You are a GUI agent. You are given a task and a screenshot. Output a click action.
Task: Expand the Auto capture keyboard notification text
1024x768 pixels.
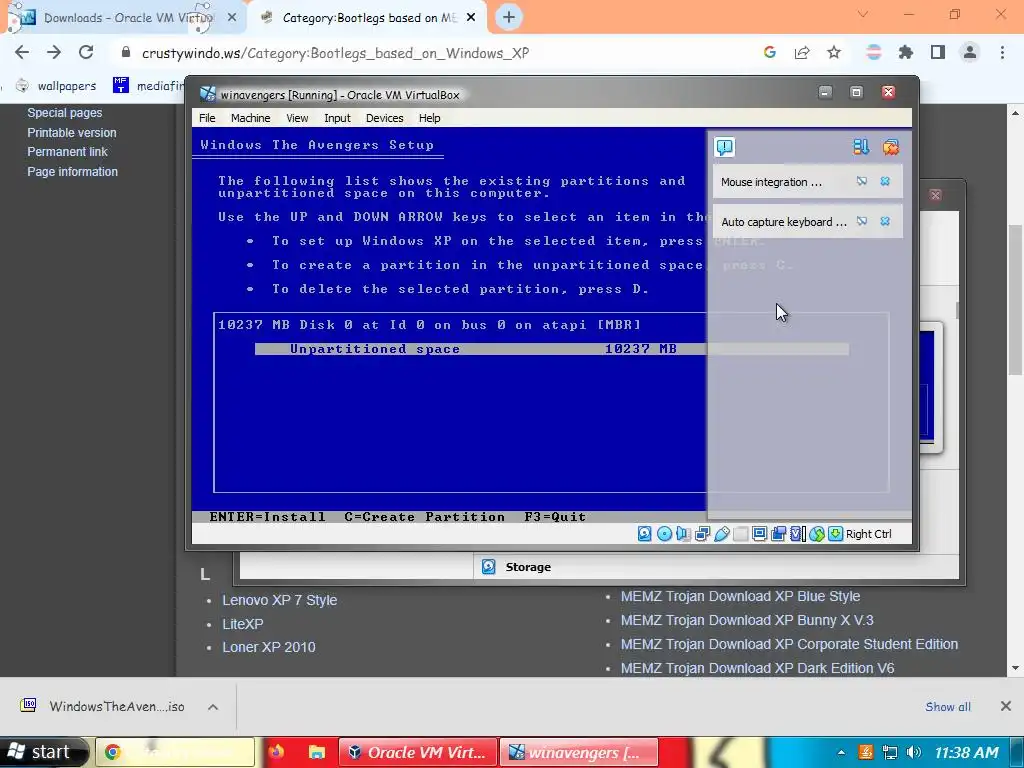tap(784, 222)
